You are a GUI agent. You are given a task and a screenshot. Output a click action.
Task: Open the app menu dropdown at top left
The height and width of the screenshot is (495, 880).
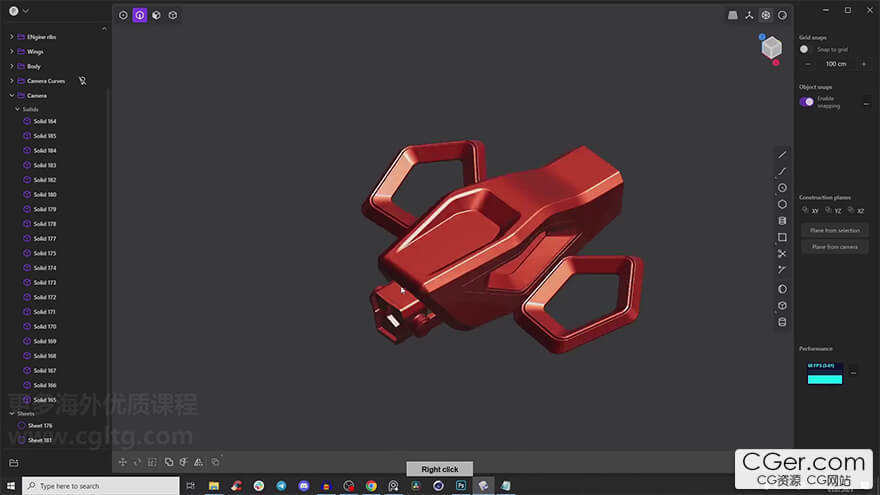point(19,11)
